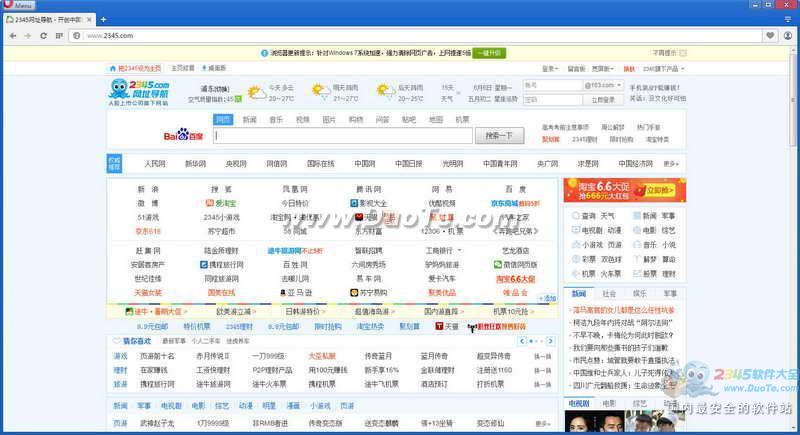800x435 pixels.
Task: Open a new tab with plus icon
Action: pyautogui.click(x=104, y=19)
